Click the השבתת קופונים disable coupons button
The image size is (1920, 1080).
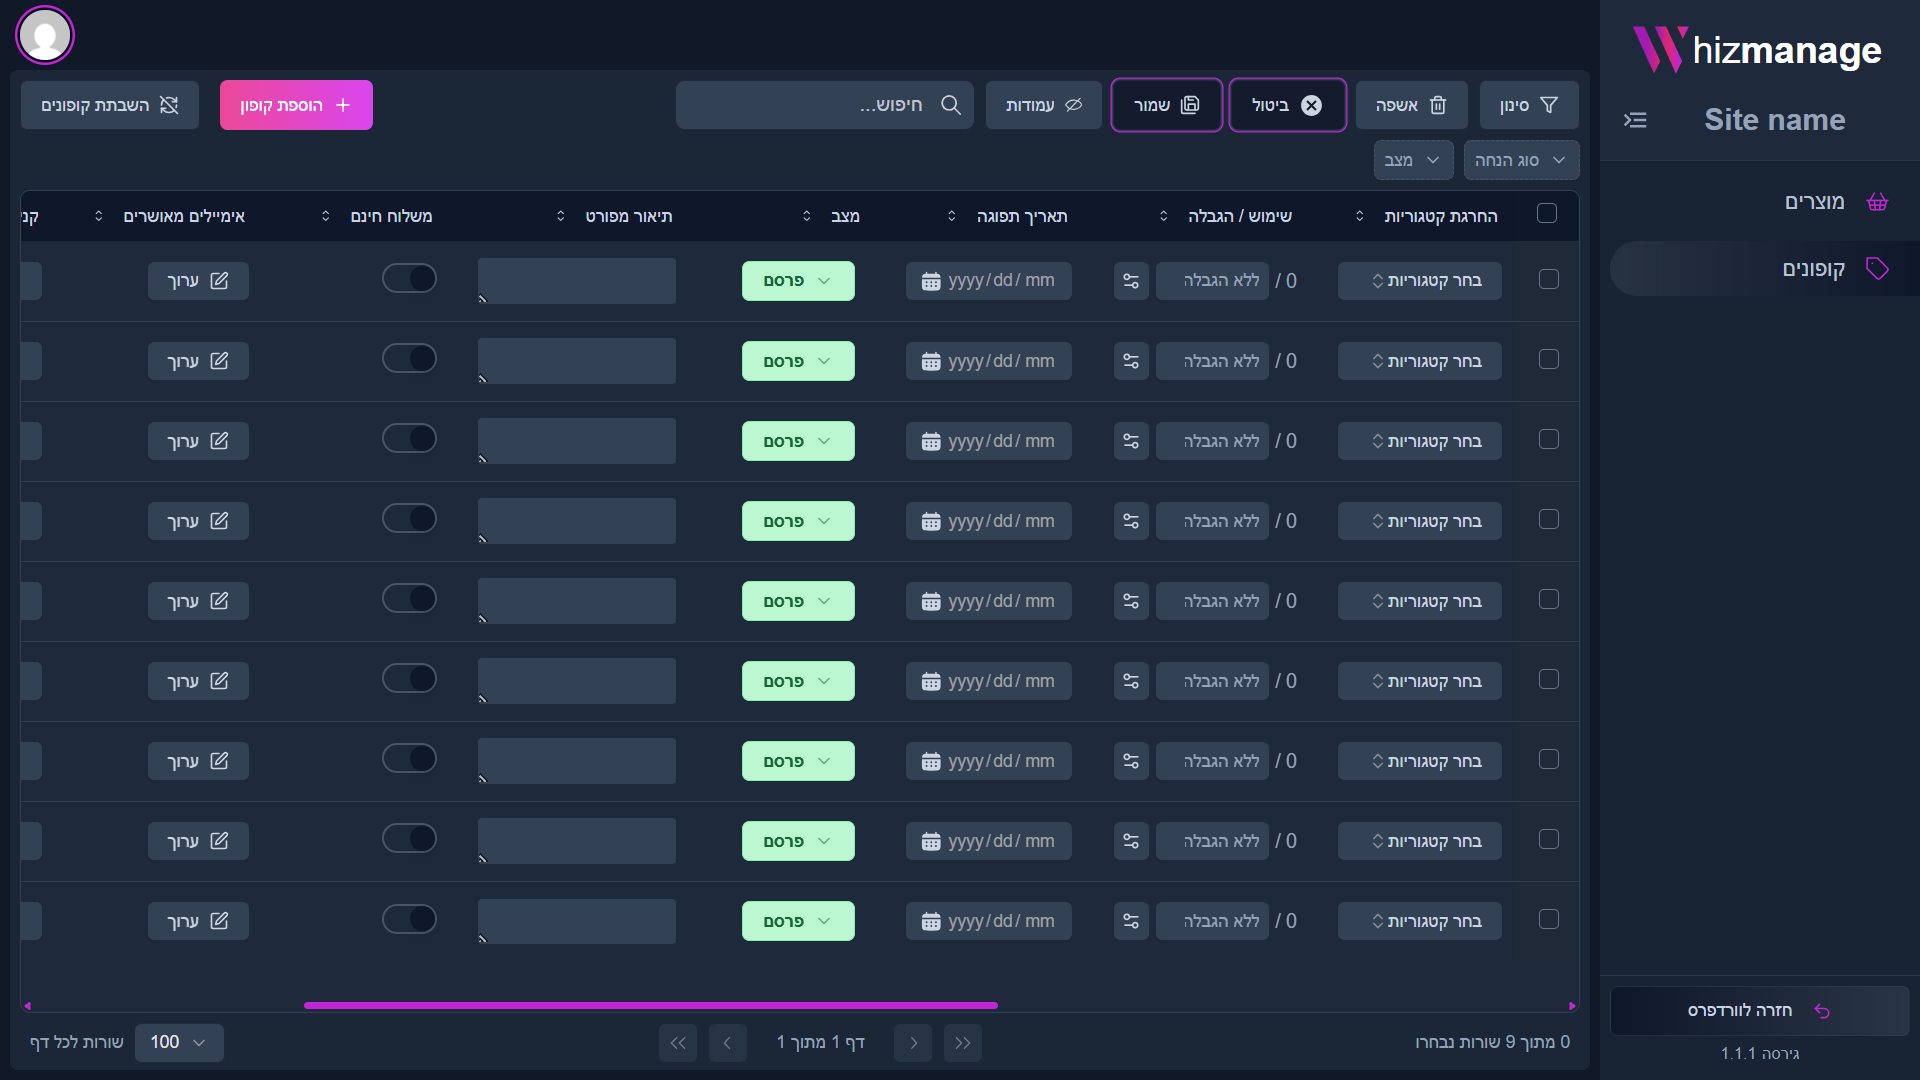[110, 105]
